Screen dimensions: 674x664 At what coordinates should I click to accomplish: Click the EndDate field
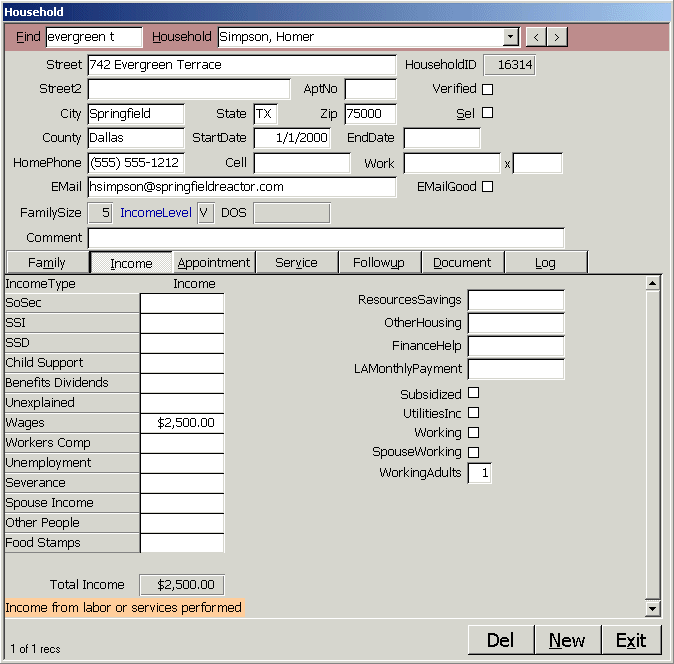pos(442,138)
